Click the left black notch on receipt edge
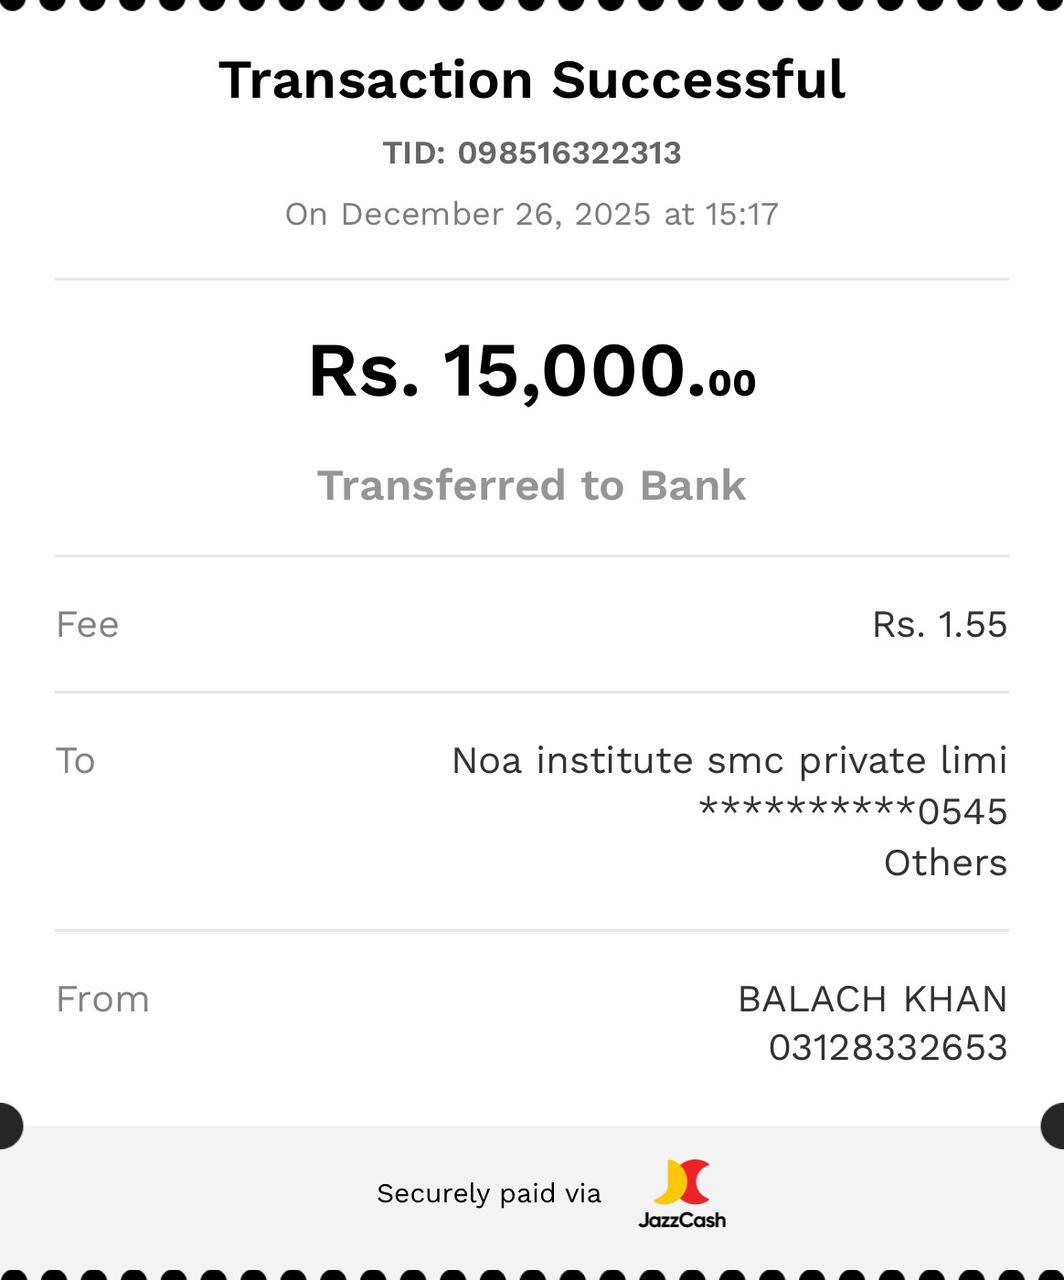 [8, 1126]
